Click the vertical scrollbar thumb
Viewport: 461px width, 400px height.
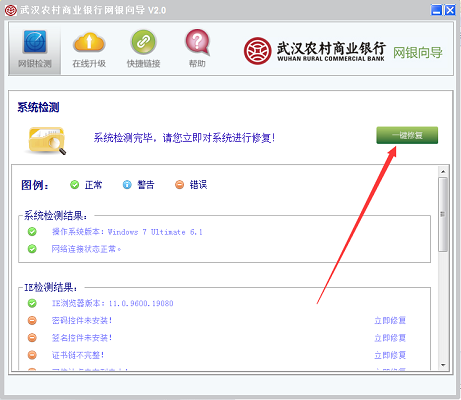point(443,214)
